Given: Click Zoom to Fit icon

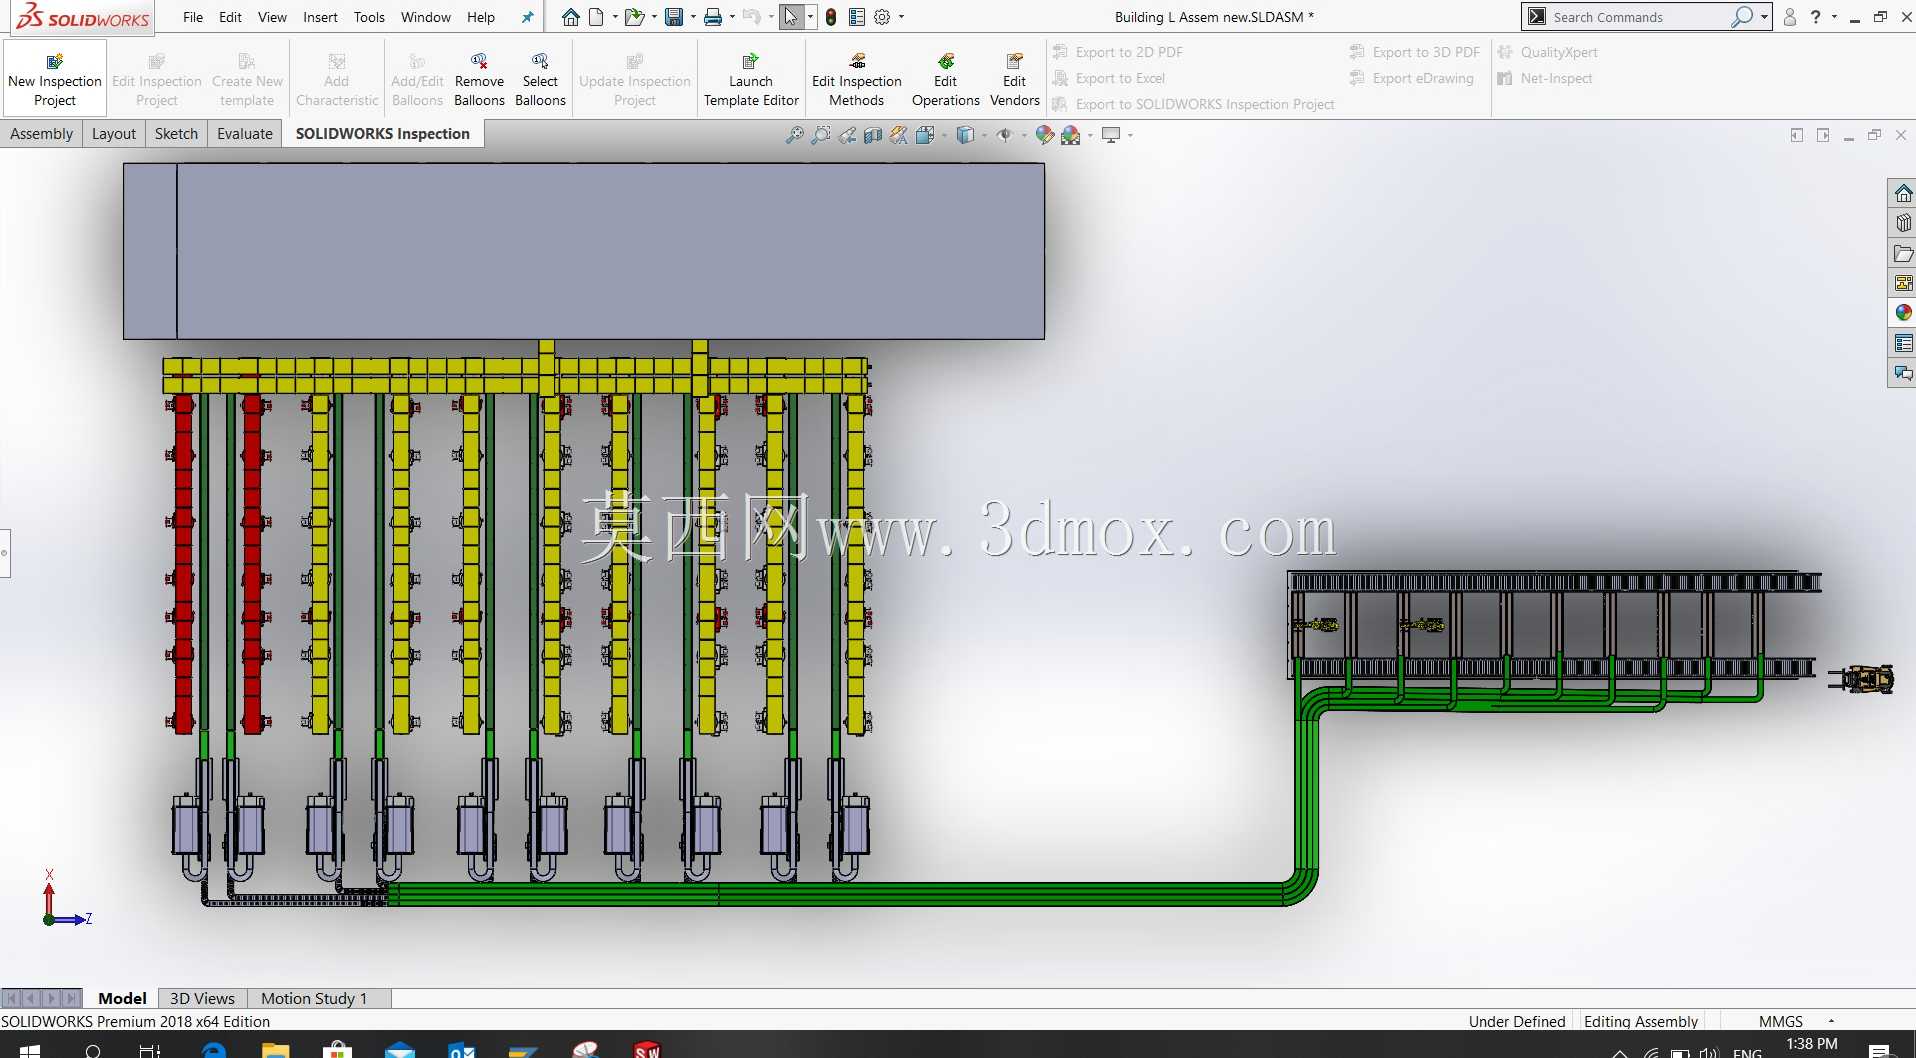Looking at the screenshot, I should point(795,135).
